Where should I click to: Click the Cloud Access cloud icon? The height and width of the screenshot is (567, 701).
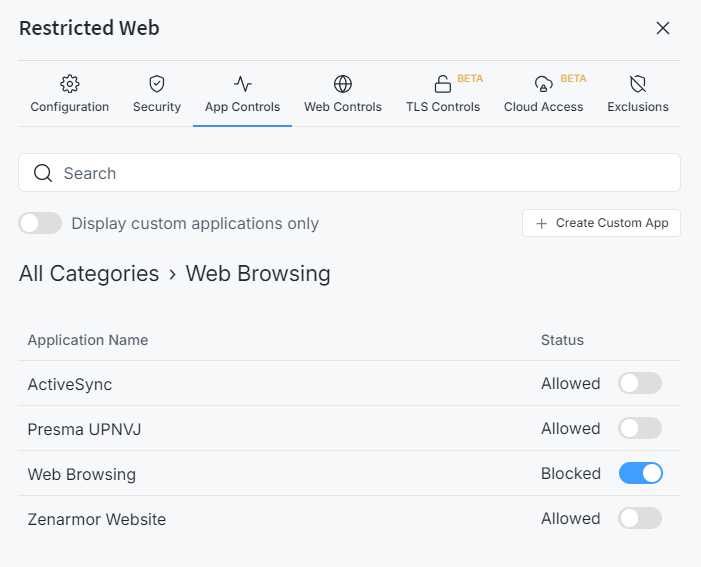coord(543,84)
